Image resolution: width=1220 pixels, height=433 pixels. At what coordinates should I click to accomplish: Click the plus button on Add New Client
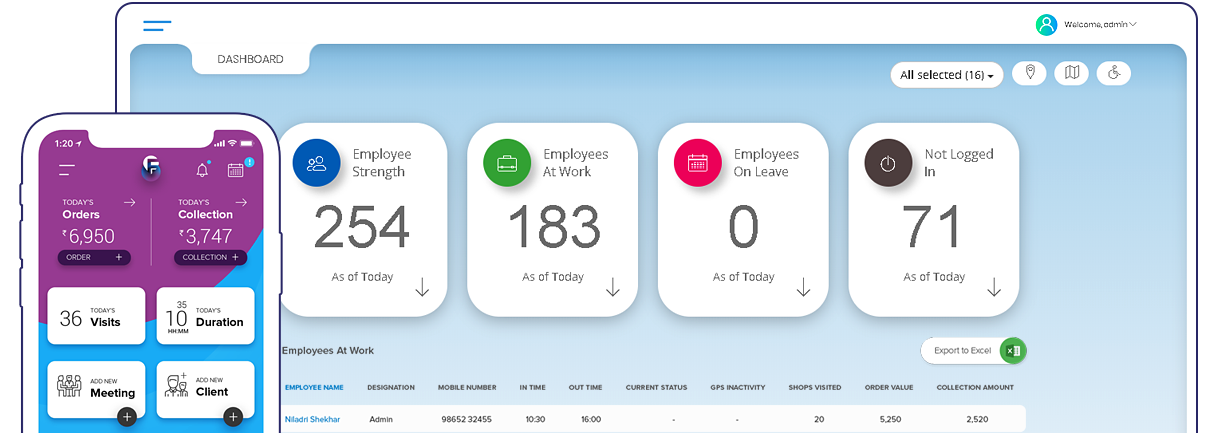tap(233, 417)
